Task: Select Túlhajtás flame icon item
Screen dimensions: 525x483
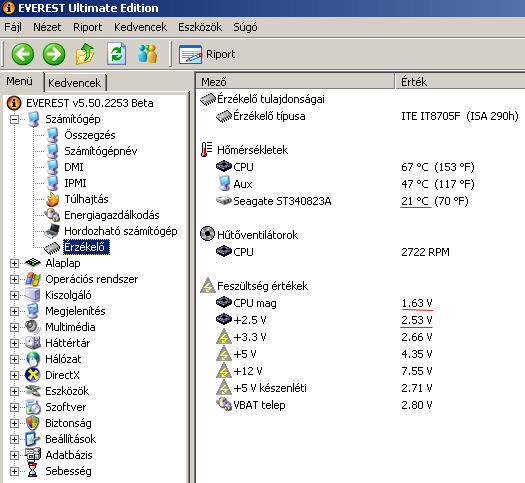Action: (x=53, y=199)
